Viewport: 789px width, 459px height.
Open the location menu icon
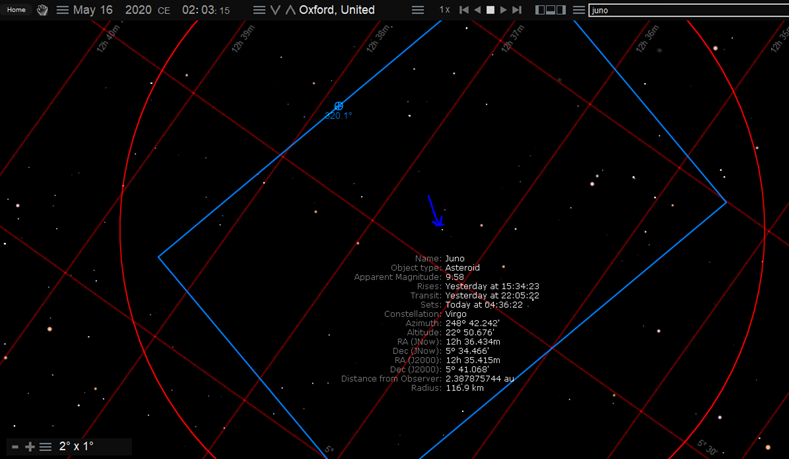(x=259, y=10)
